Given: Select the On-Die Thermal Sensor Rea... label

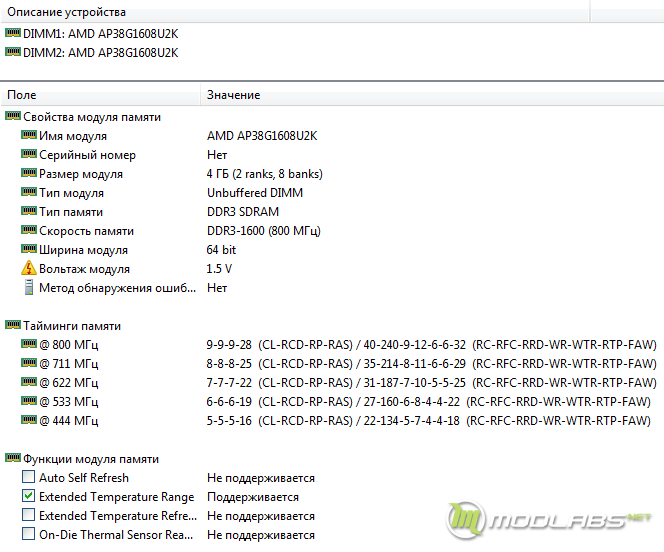Looking at the screenshot, I should tap(116, 535).
